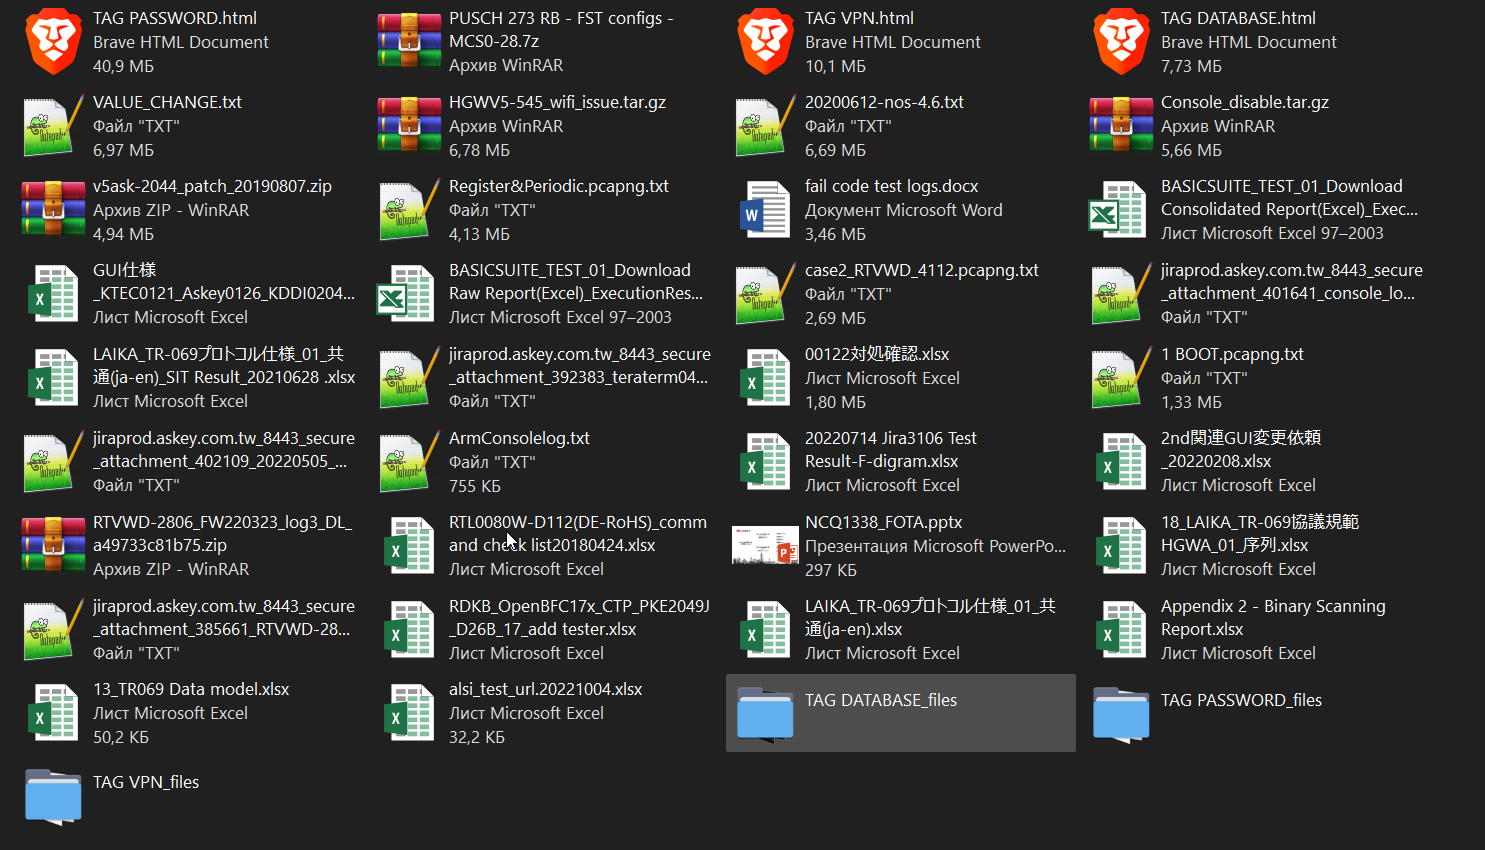
Task: Select the Excel icon for 13_TR069 Data model.xlsx
Action: [53, 713]
